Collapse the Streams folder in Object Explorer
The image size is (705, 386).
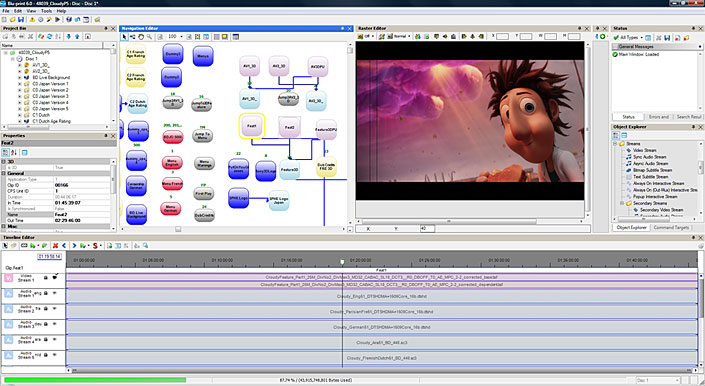coord(615,144)
